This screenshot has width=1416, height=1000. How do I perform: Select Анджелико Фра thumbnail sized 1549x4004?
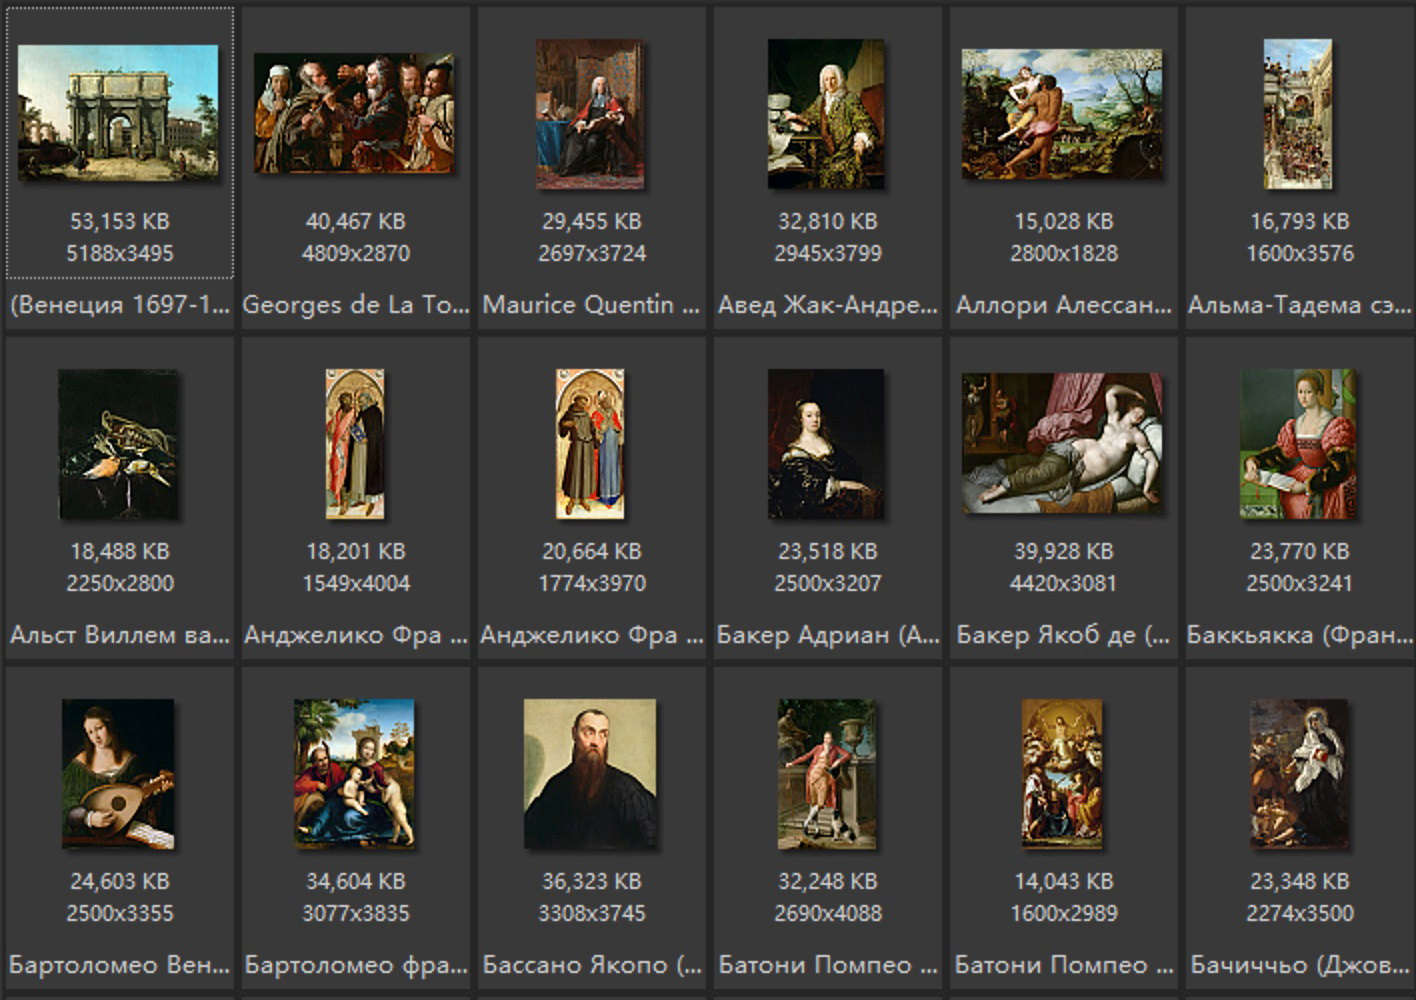click(x=354, y=444)
